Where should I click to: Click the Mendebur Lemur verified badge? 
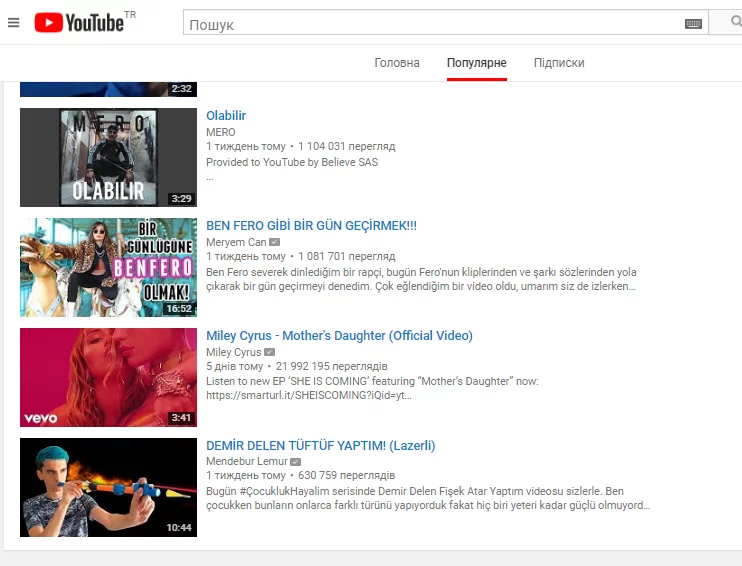point(295,461)
